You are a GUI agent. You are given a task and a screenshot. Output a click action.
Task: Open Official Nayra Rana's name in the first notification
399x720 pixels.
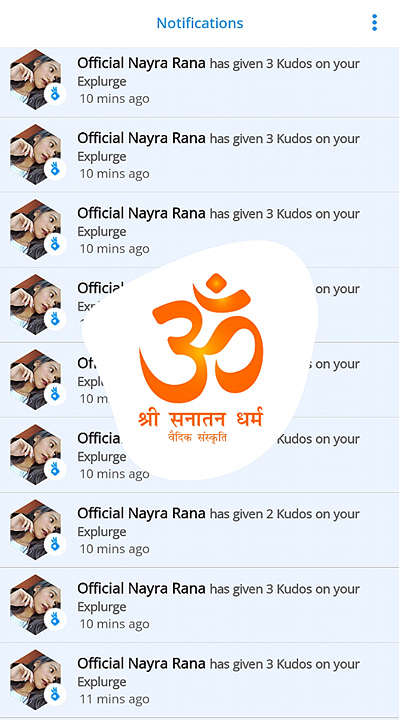(141, 63)
